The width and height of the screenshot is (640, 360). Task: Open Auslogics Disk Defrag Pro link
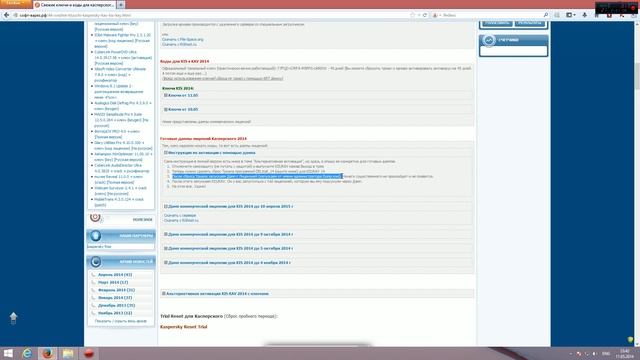coord(122,106)
